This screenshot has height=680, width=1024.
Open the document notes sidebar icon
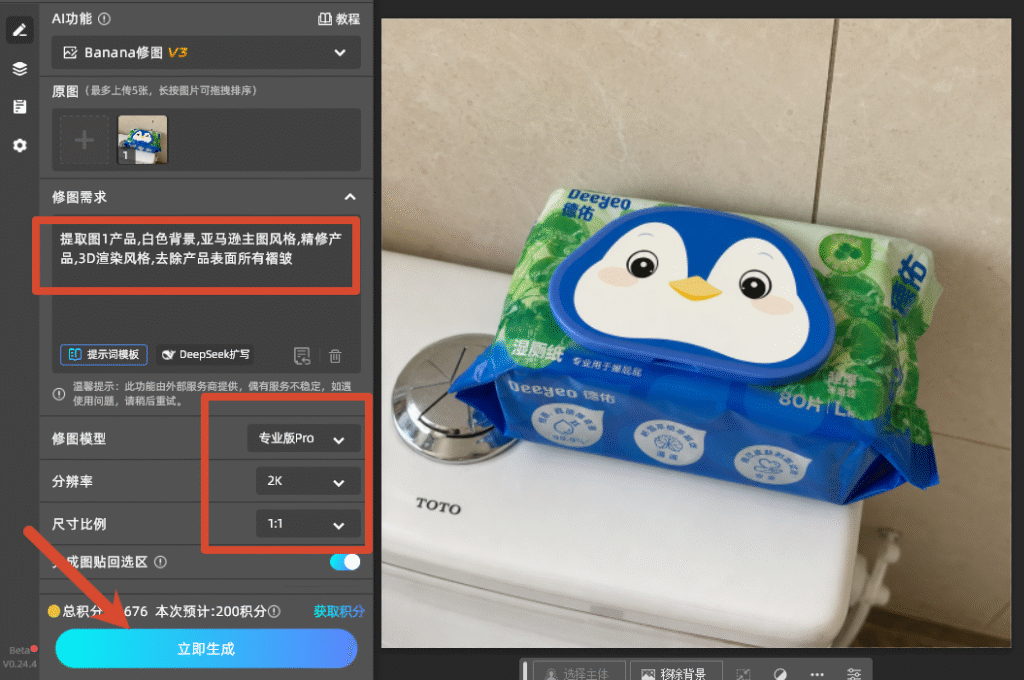[x=20, y=106]
